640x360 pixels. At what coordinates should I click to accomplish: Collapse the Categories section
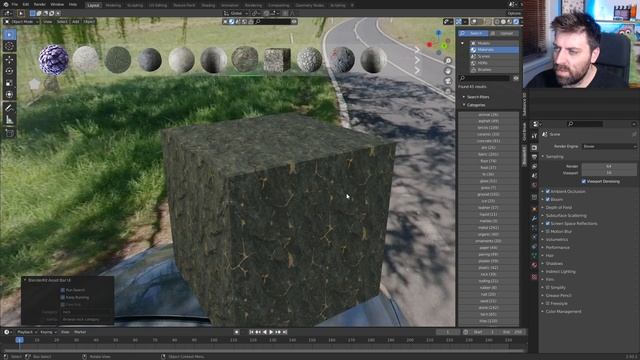[x=476, y=105]
